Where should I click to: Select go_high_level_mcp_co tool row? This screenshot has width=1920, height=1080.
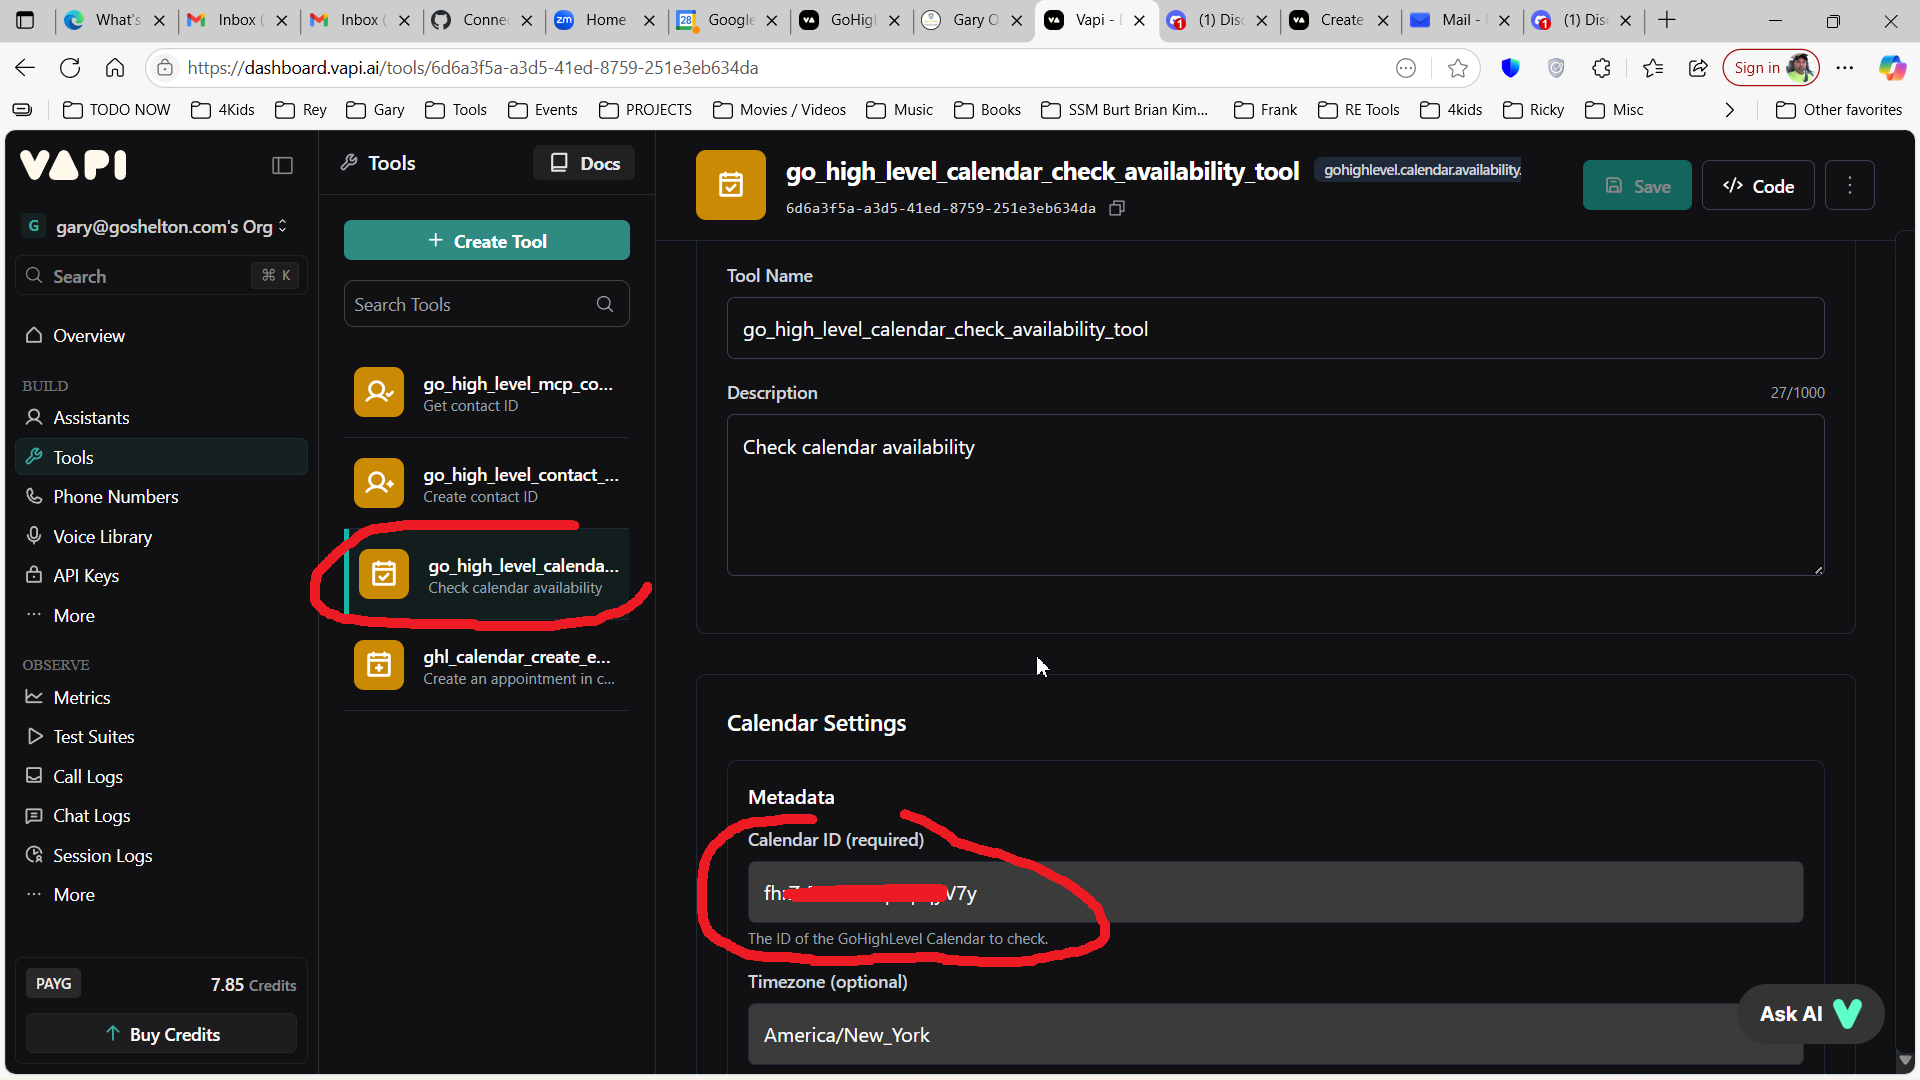487,393
